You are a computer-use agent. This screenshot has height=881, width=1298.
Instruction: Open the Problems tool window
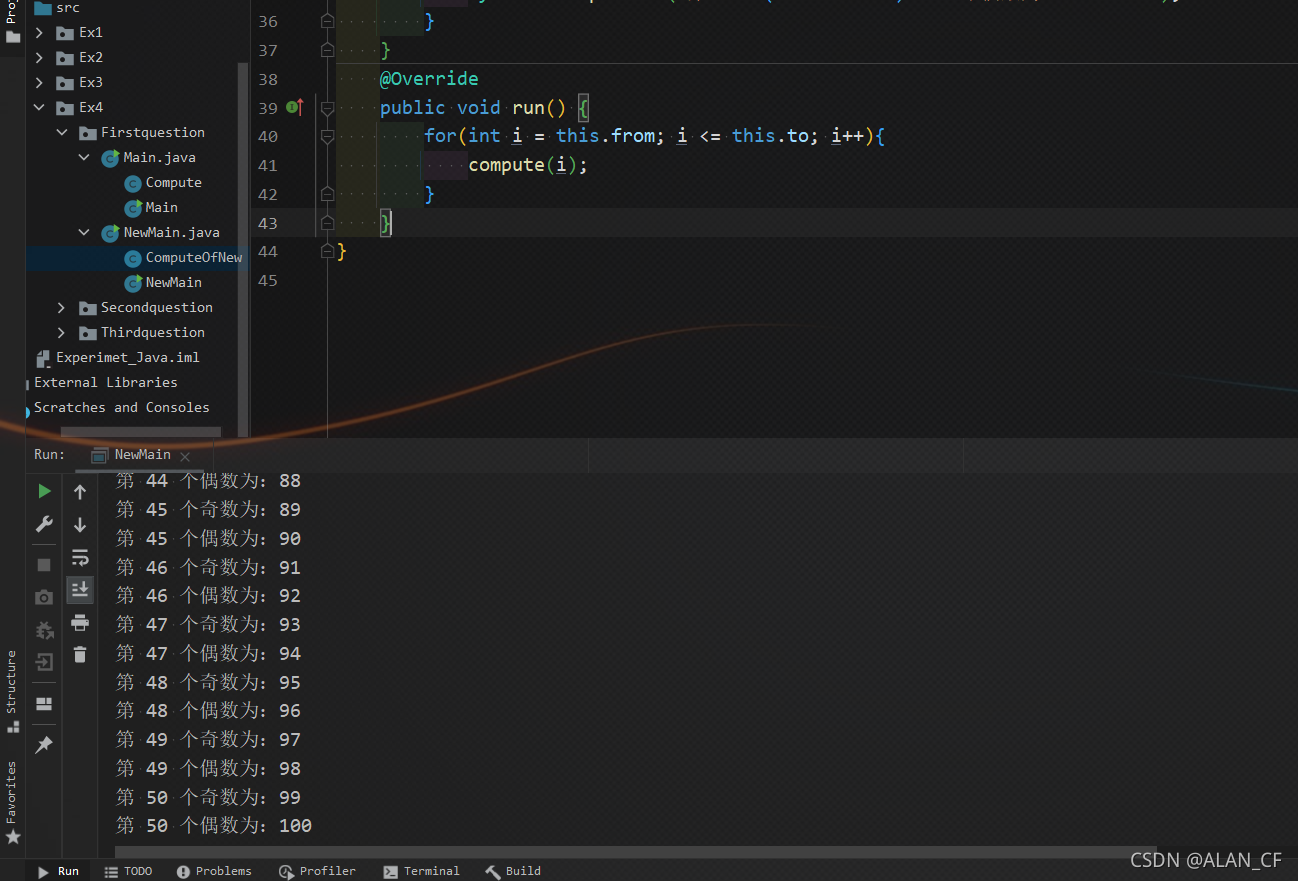point(213,871)
